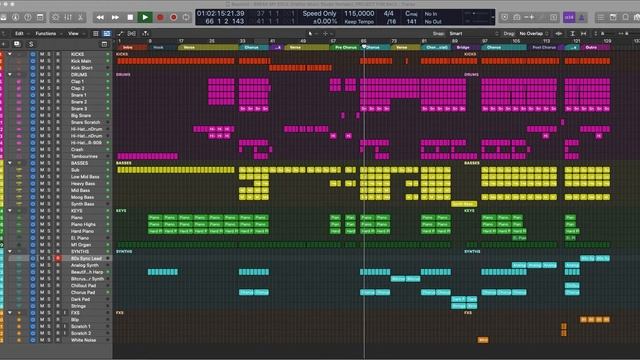This screenshot has height=360, width=640.
Task: Click the tempo value 115,0000
Action: [x=359, y=14]
